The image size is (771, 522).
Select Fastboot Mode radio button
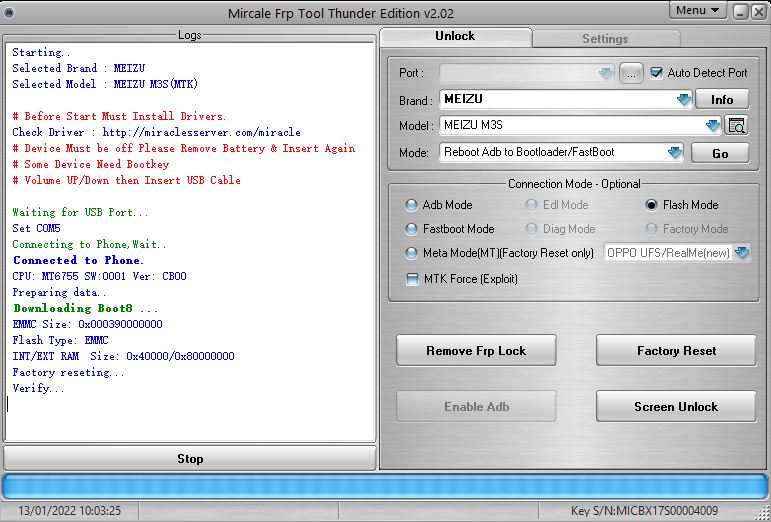coord(411,229)
